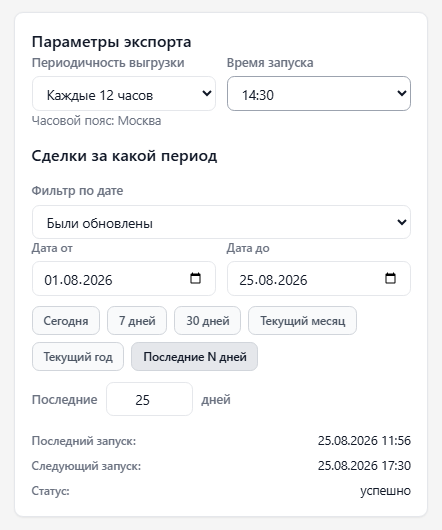The width and height of the screenshot is (442, 530).
Task: Open the calendar icon in Дата до
Action: (390, 278)
